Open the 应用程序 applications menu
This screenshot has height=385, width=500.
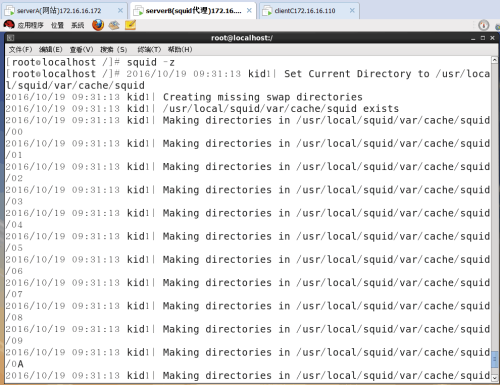point(30,25)
